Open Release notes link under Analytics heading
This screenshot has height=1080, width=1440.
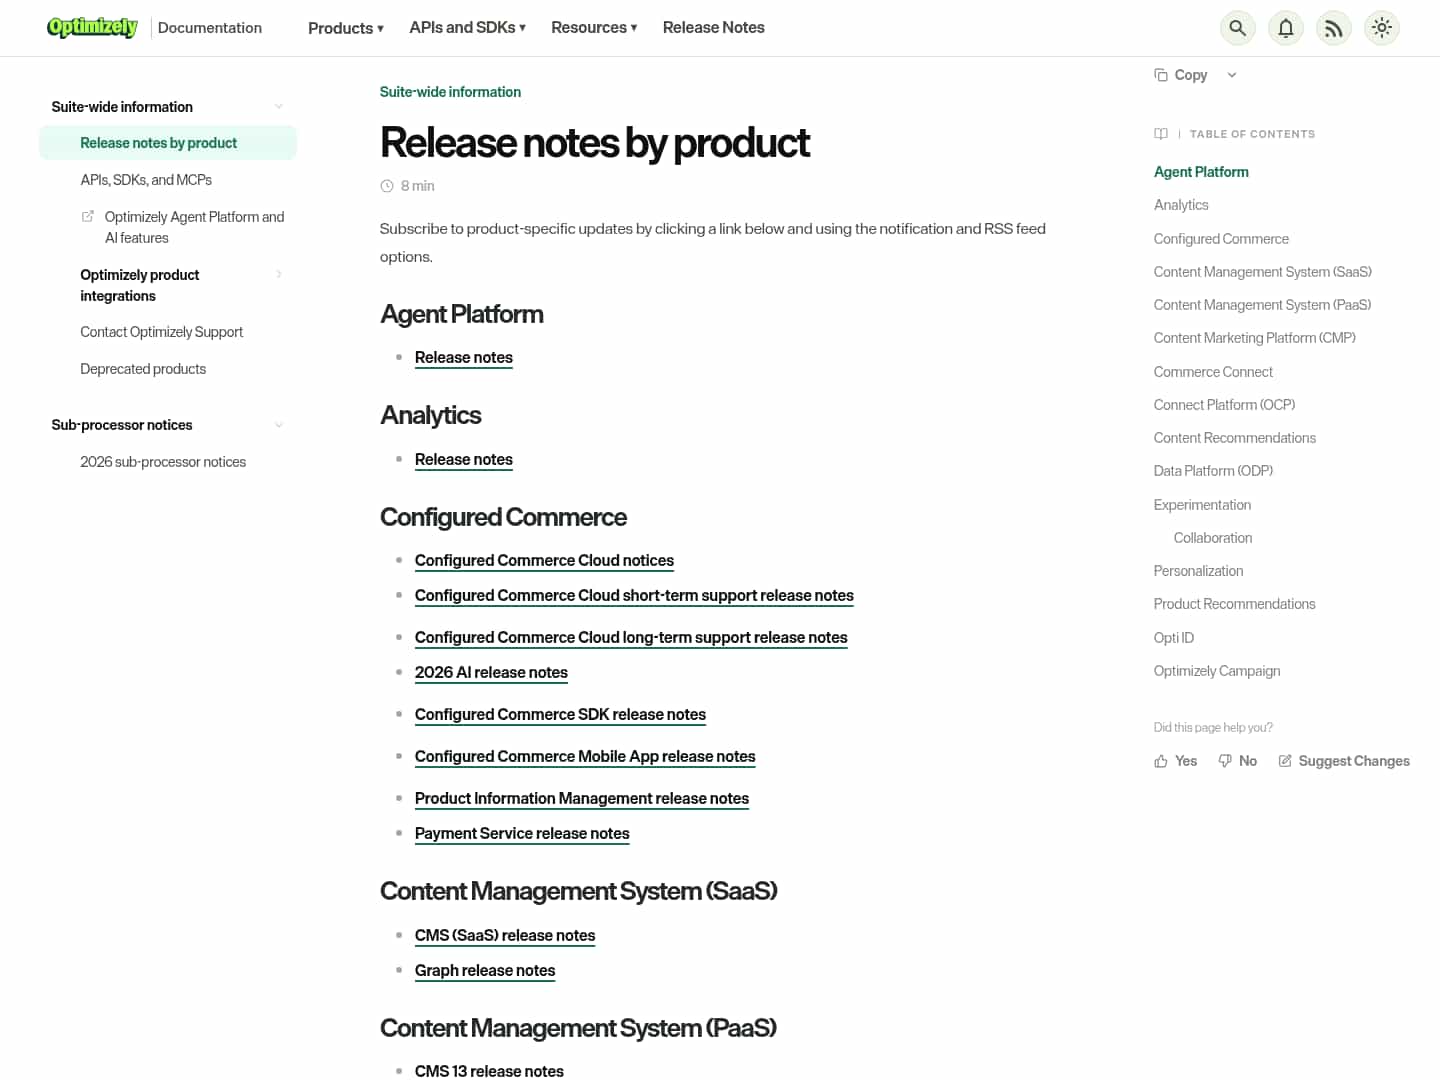point(464,460)
